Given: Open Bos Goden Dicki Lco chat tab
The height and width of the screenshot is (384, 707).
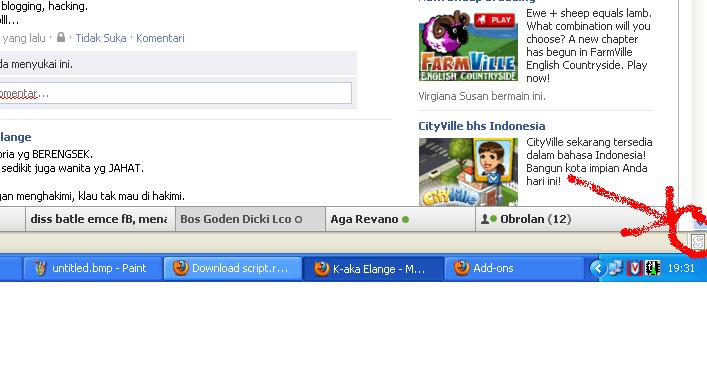Looking at the screenshot, I should point(250,219).
